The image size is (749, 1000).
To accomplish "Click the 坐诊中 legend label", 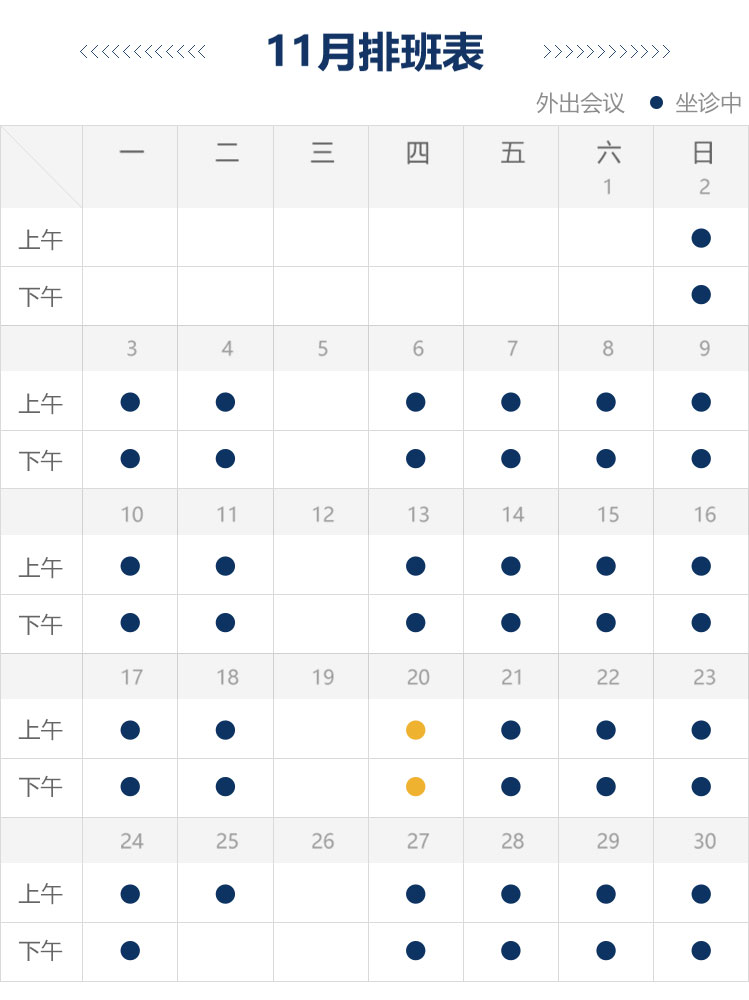I will tap(709, 103).
